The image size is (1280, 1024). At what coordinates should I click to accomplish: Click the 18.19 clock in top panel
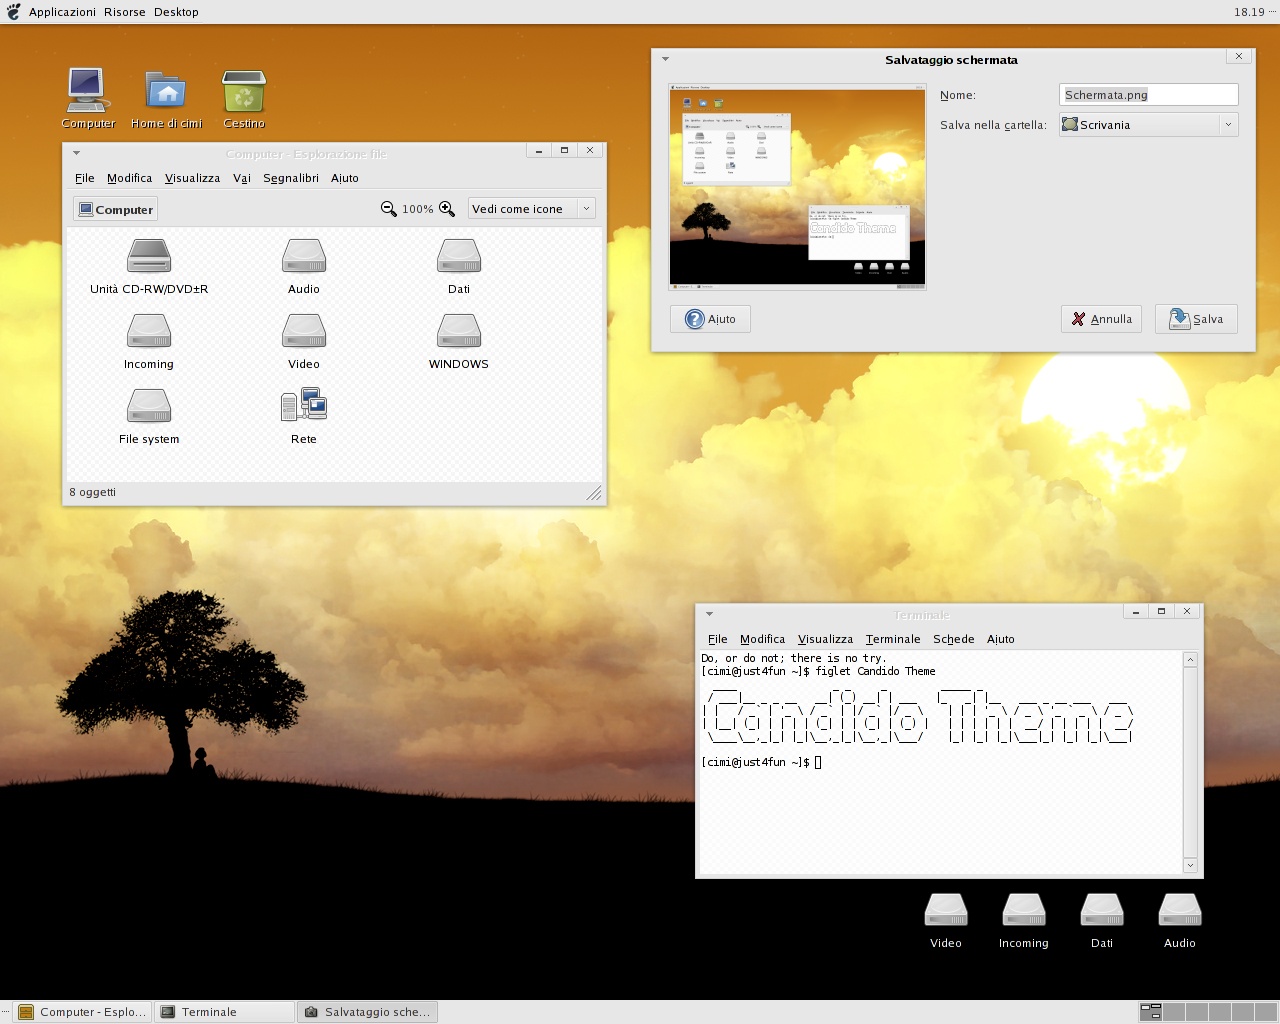pyautogui.click(x=1249, y=12)
